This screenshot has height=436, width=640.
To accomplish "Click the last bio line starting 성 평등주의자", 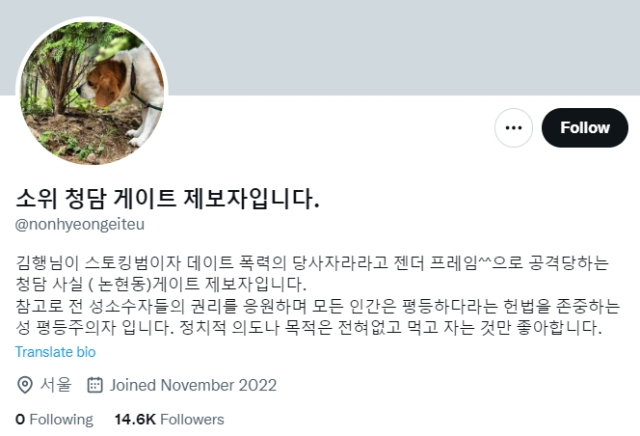I will click(309, 327).
